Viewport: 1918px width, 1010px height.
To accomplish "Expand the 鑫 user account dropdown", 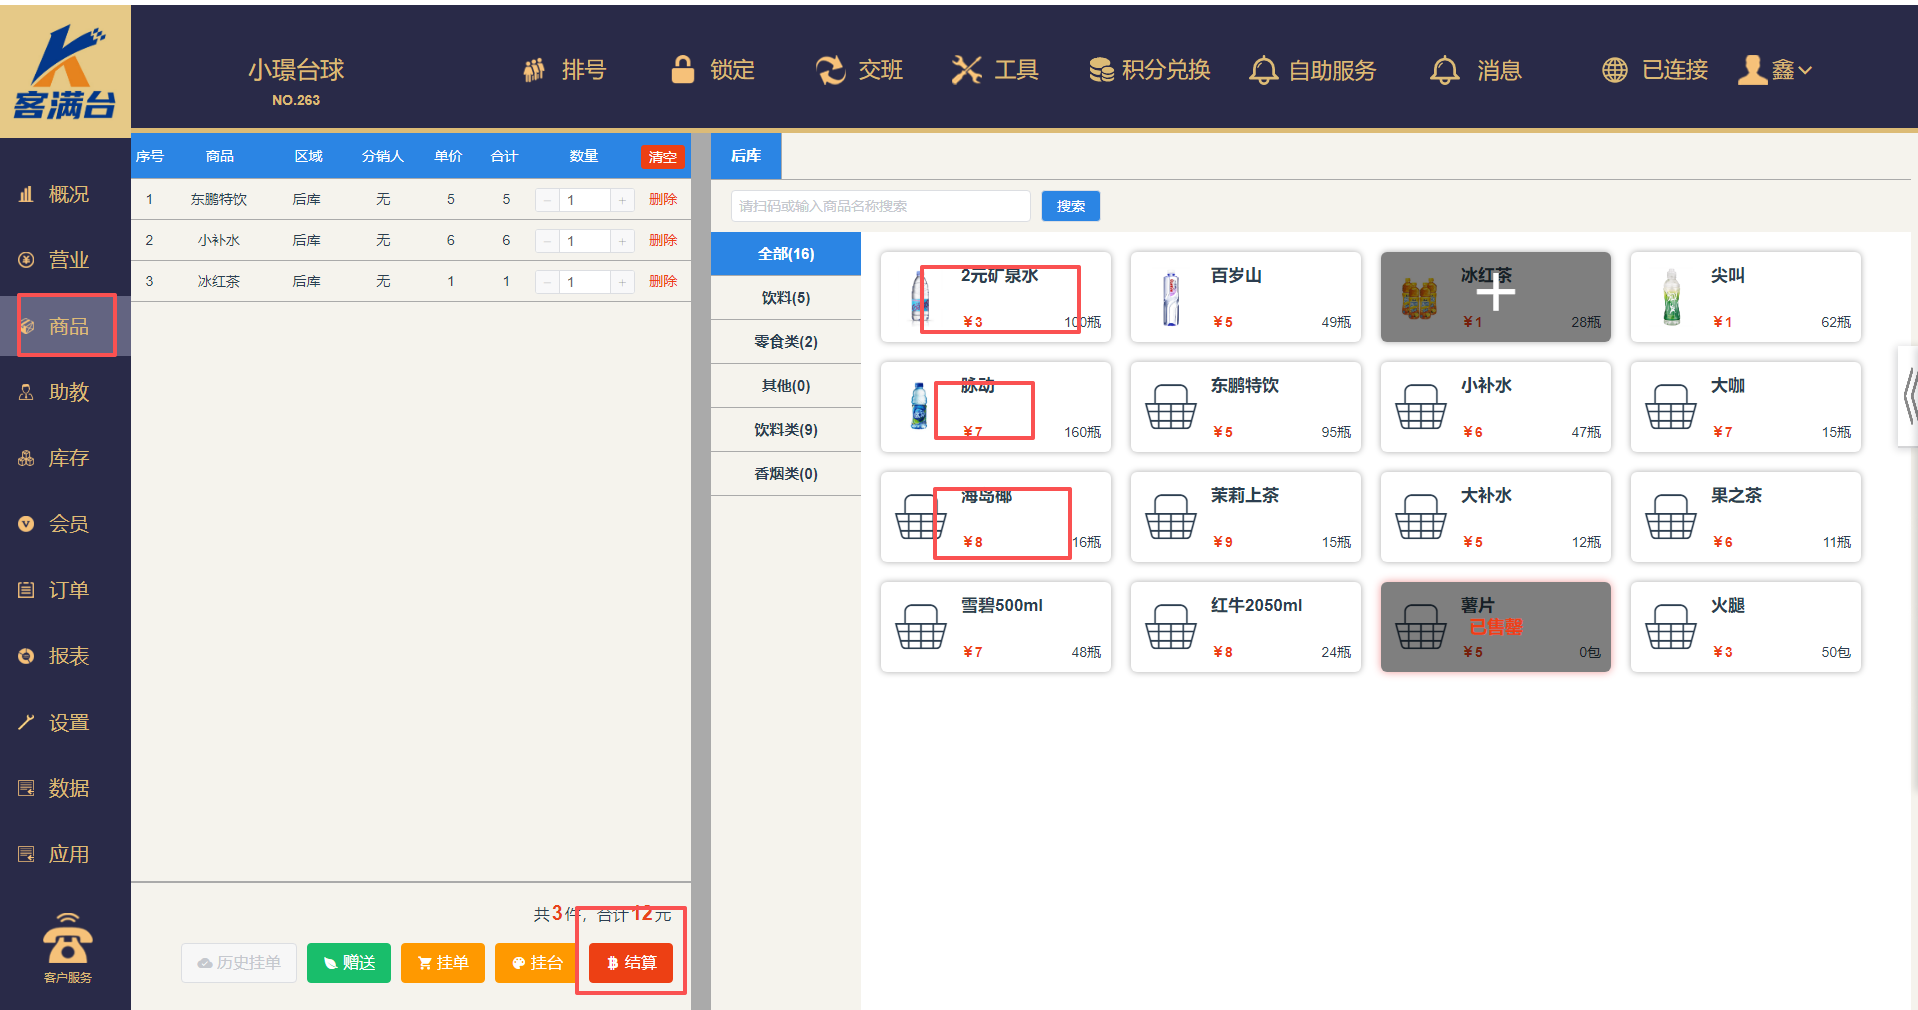I will click(1776, 70).
